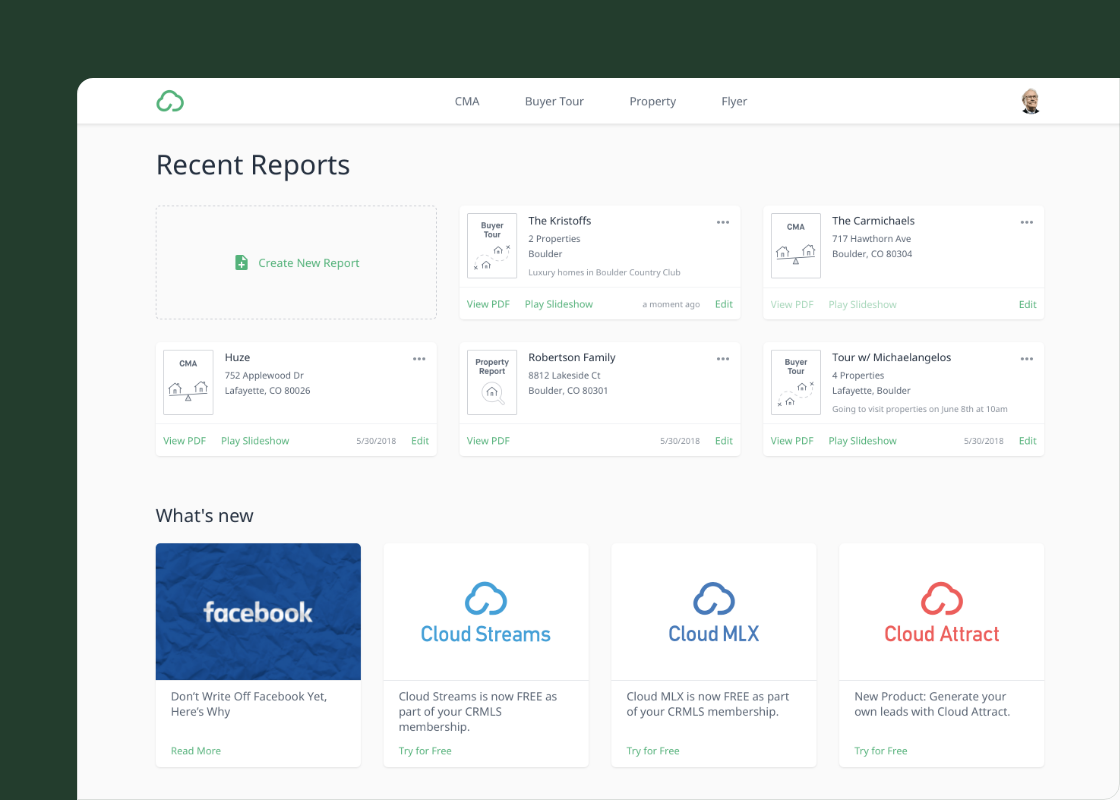The image size is (1120, 800).
Task: Select 'Robertson Family' report title
Action: pos(571,357)
